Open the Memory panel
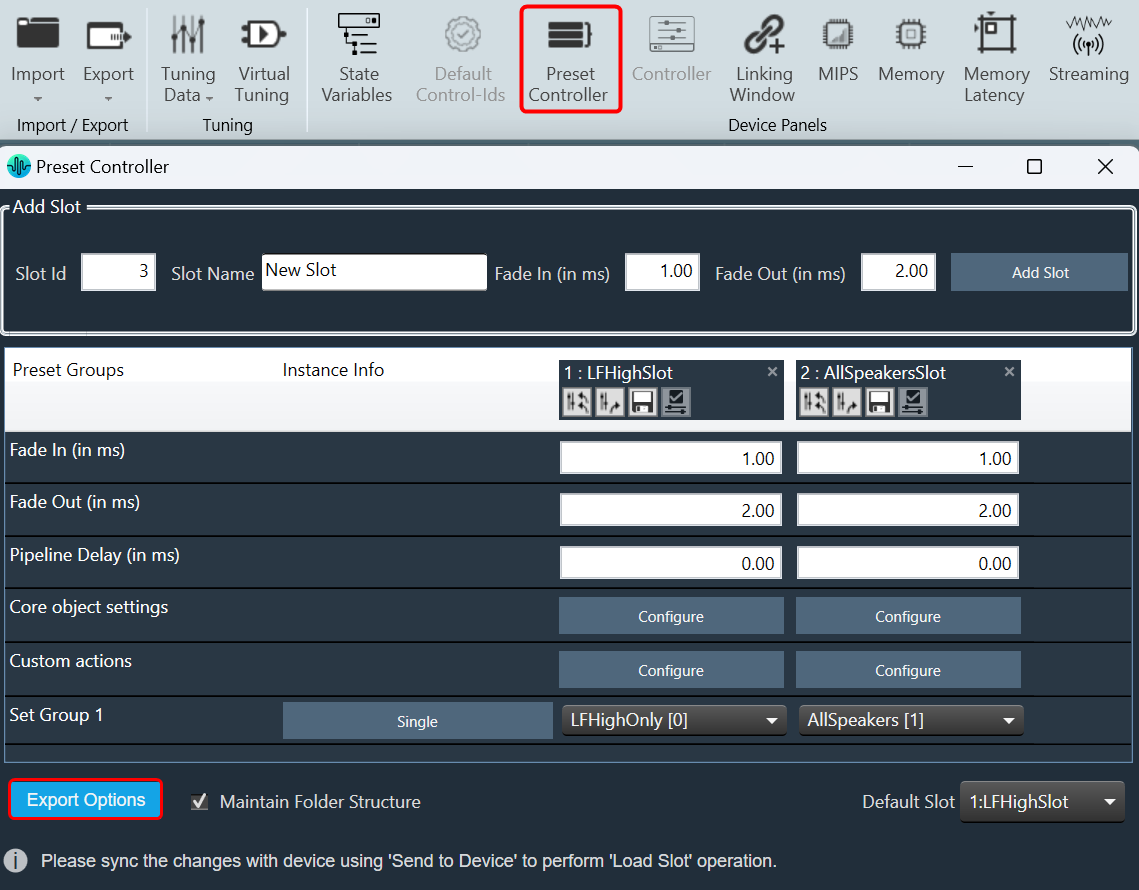The height and width of the screenshot is (890, 1139). [911, 49]
